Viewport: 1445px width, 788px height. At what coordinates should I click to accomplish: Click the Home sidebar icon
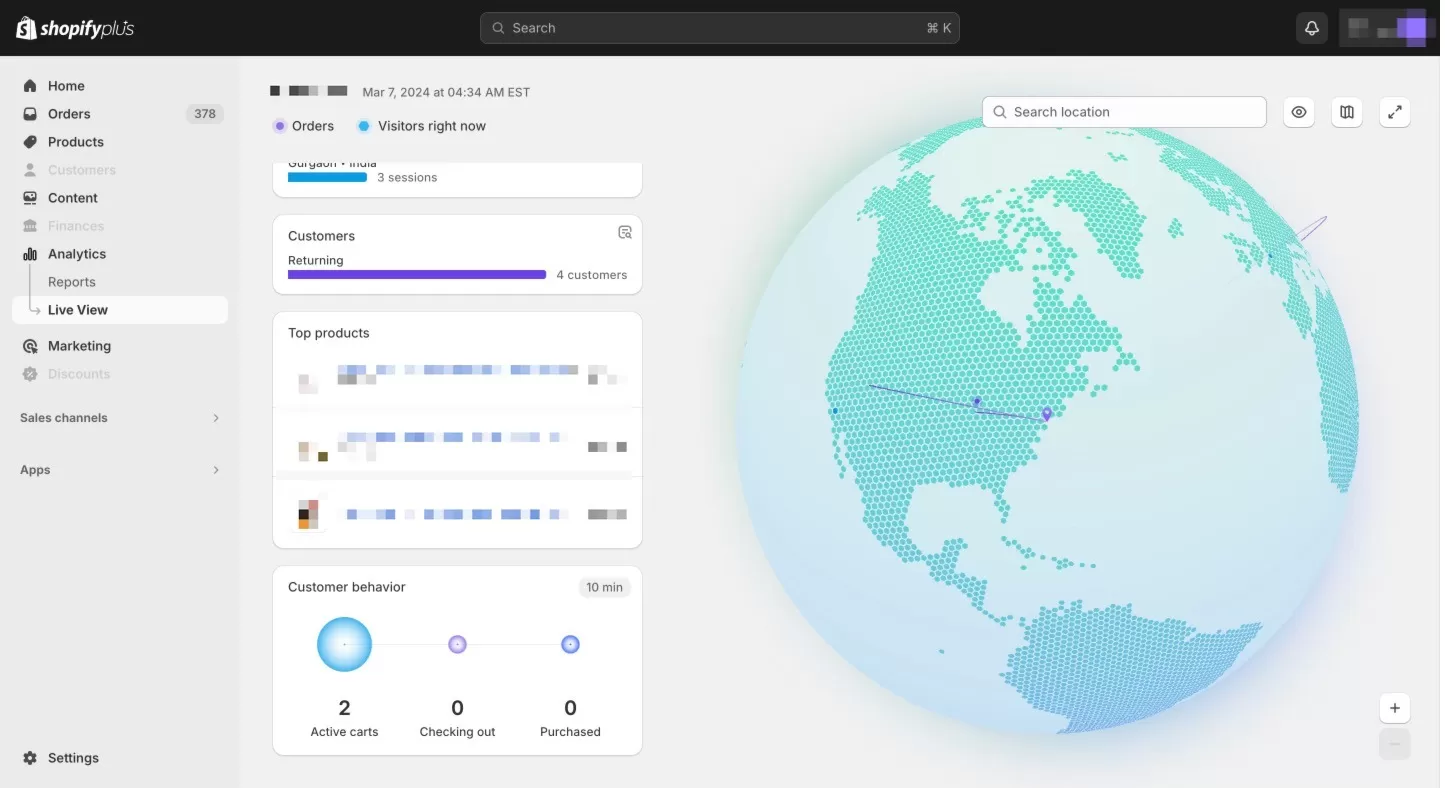pyautogui.click(x=30, y=86)
